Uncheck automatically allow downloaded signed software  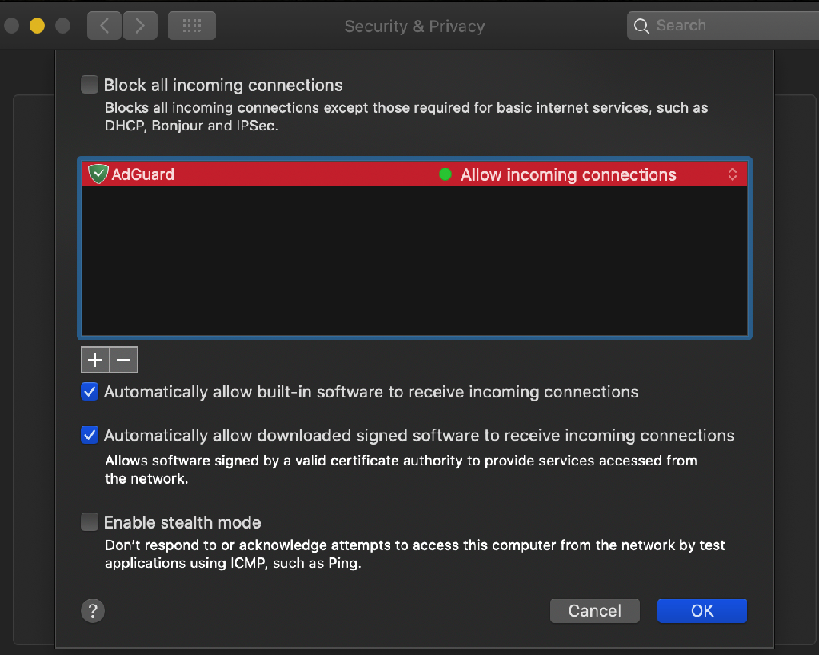[89, 435]
